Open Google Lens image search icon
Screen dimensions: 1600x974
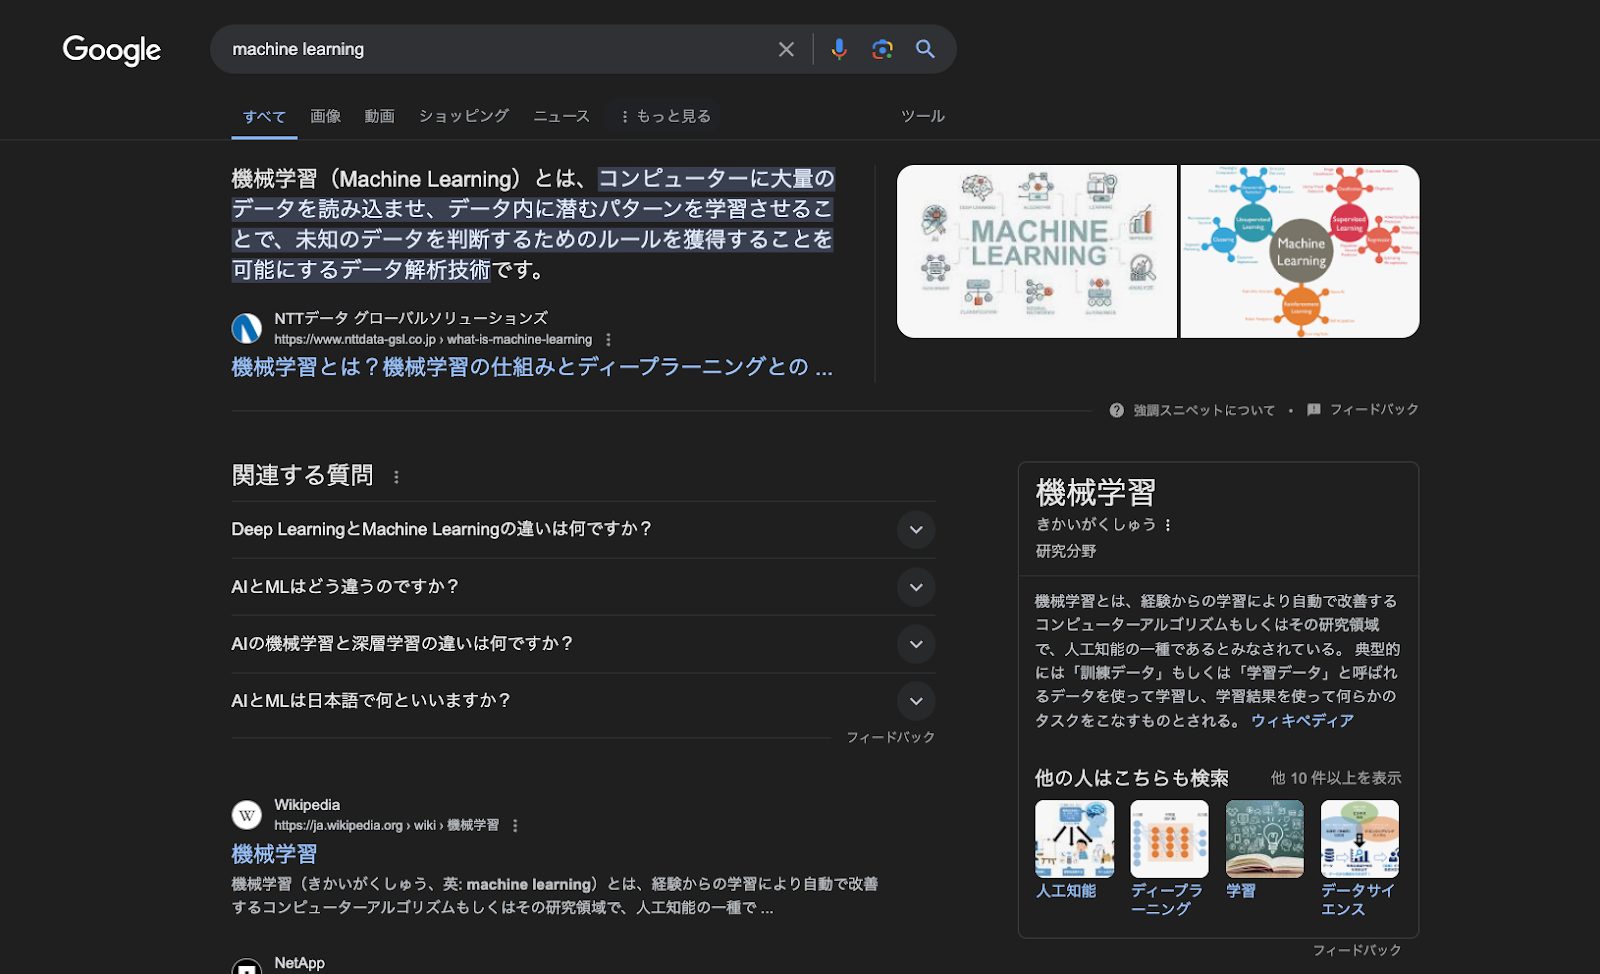coord(882,49)
